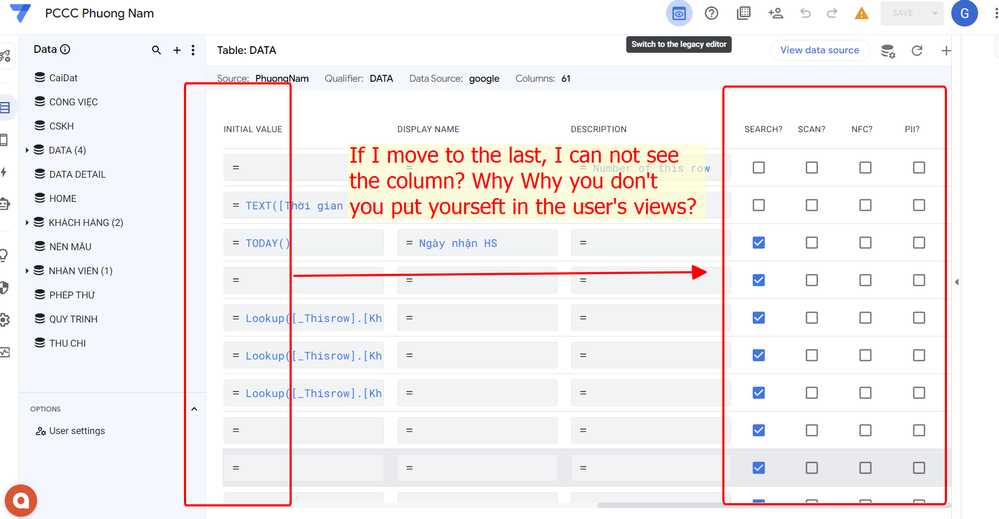Screen dimensions: 999x519
Task: Regenerate schema refresh icon
Action: [x=917, y=51]
